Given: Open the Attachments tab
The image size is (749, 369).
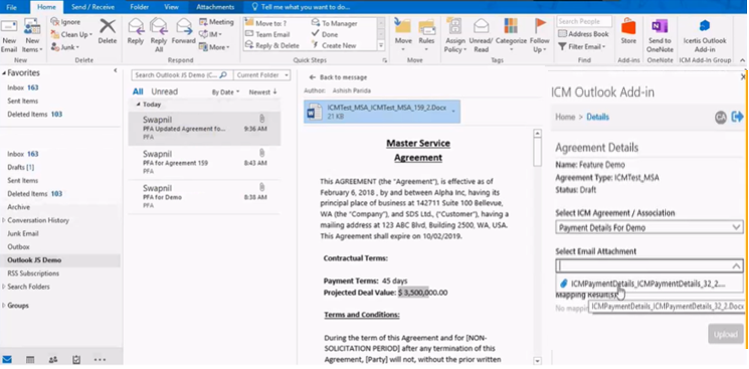Looking at the screenshot, I should click(x=215, y=7).
